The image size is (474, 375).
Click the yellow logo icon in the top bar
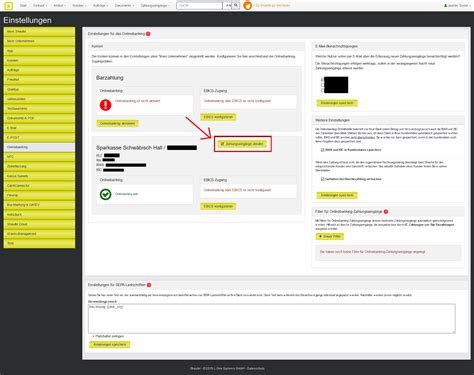pos(9,6)
